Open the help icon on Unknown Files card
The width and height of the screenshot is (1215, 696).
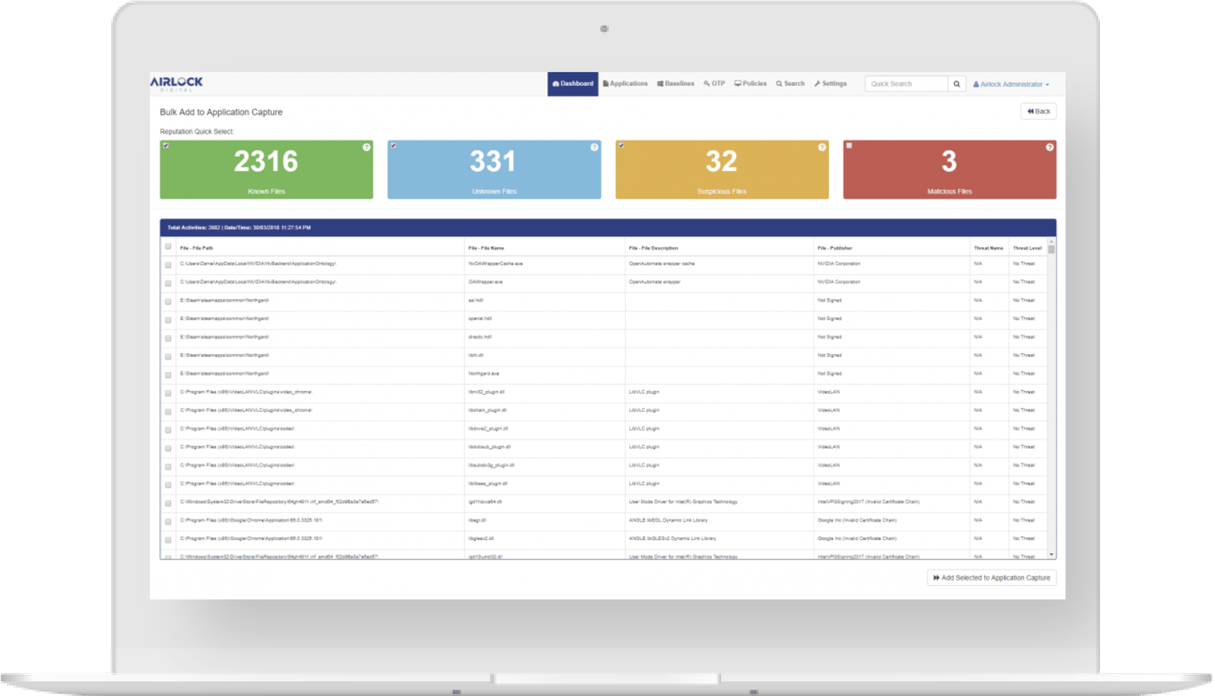coord(594,147)
